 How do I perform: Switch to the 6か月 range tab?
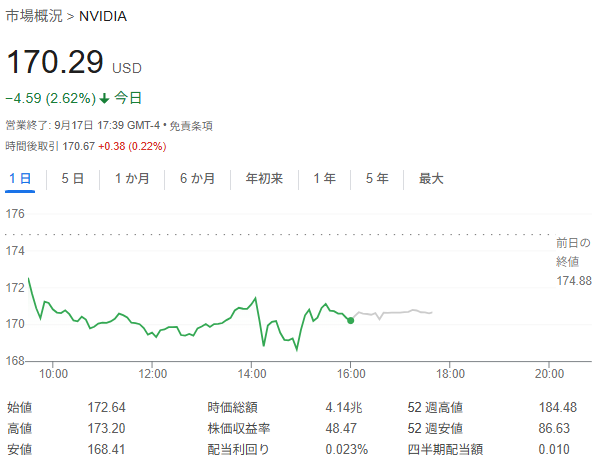coord(197,179)
